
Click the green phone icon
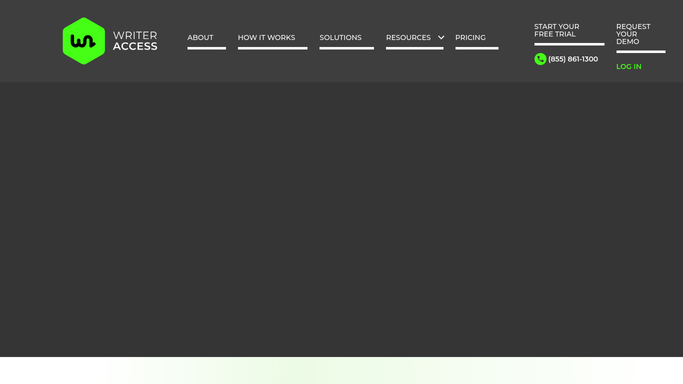[x=540, y=59]
